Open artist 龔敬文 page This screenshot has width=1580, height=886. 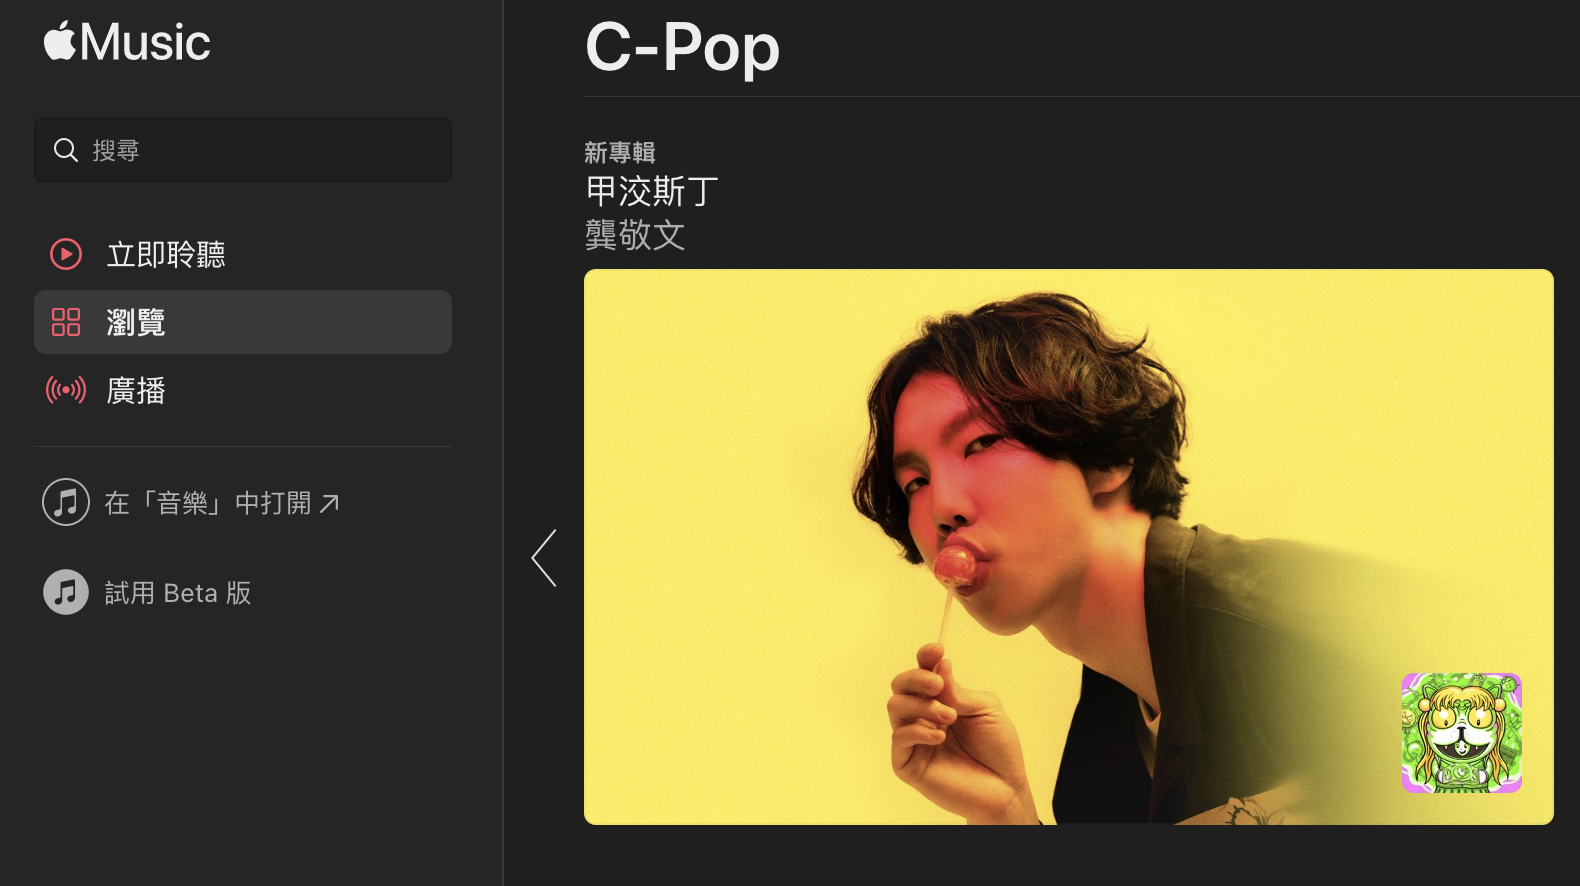click(635, 235)
